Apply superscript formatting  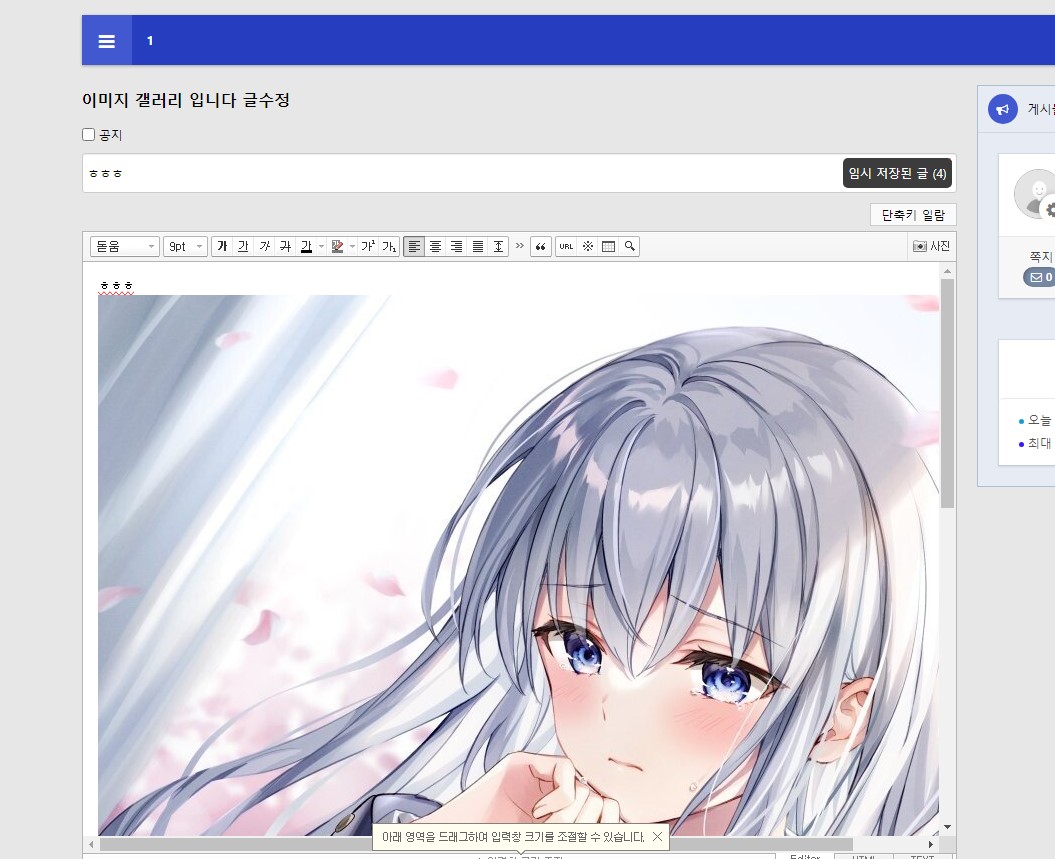point(368,246)
